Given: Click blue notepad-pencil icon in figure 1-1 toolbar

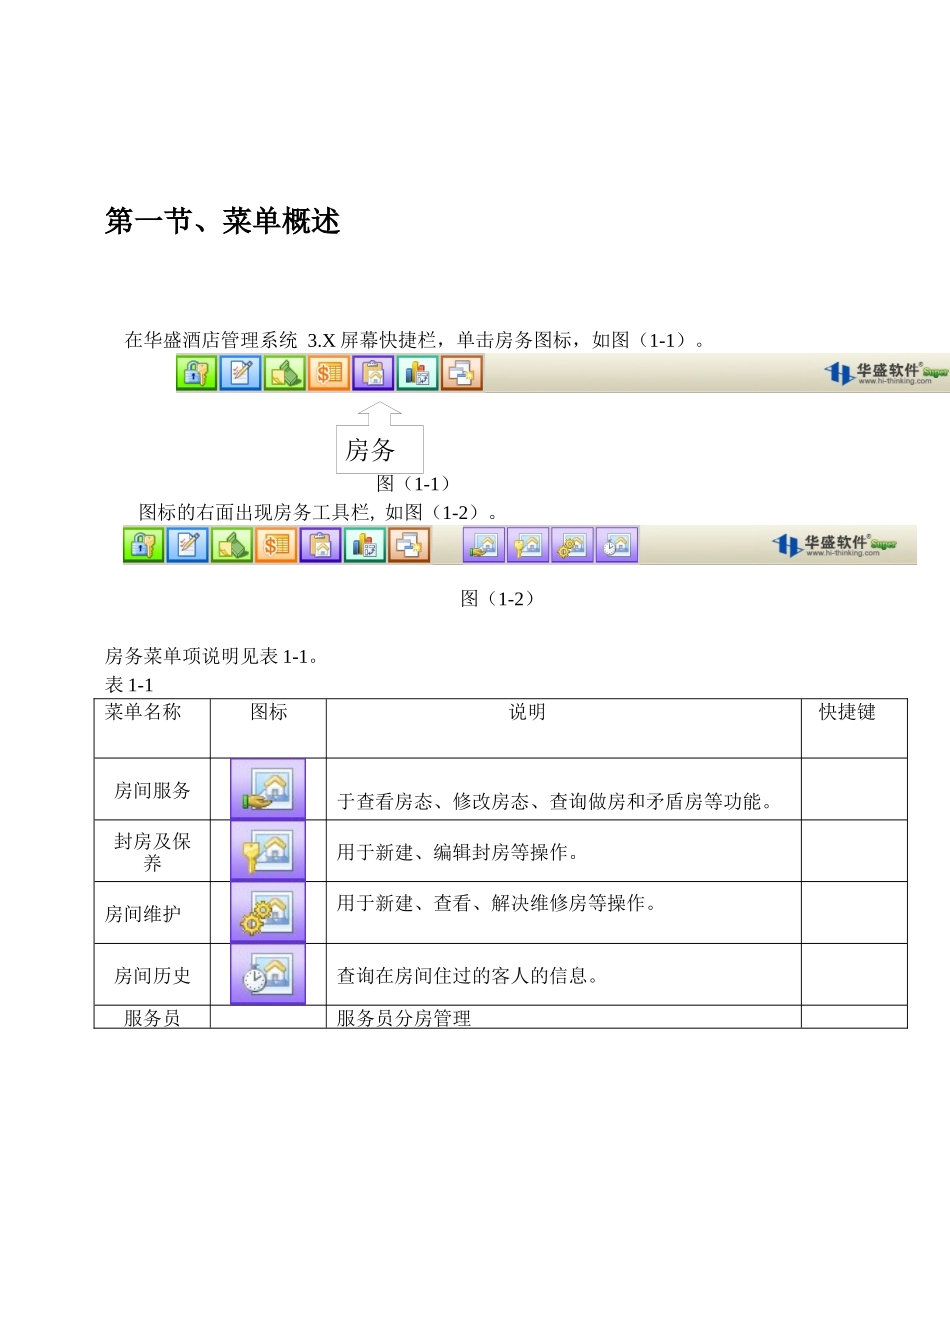Looking at the screenshot, I should tap(240, 373).
